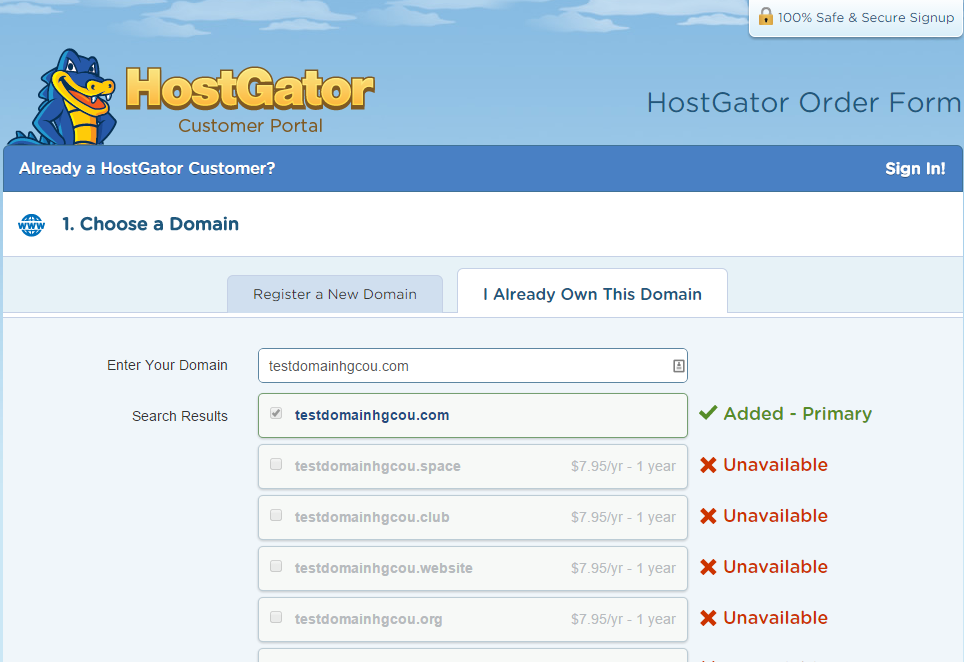The image size is (964, 662).
Task: Click the contact card icon inside domain field
Action: [678, 366]
